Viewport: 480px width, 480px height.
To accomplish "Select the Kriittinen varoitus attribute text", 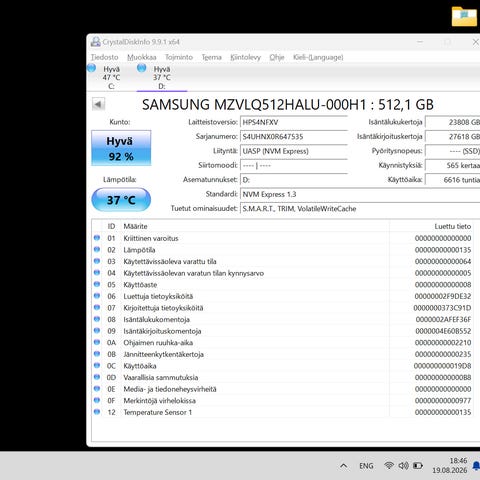I will pos(151,238).
